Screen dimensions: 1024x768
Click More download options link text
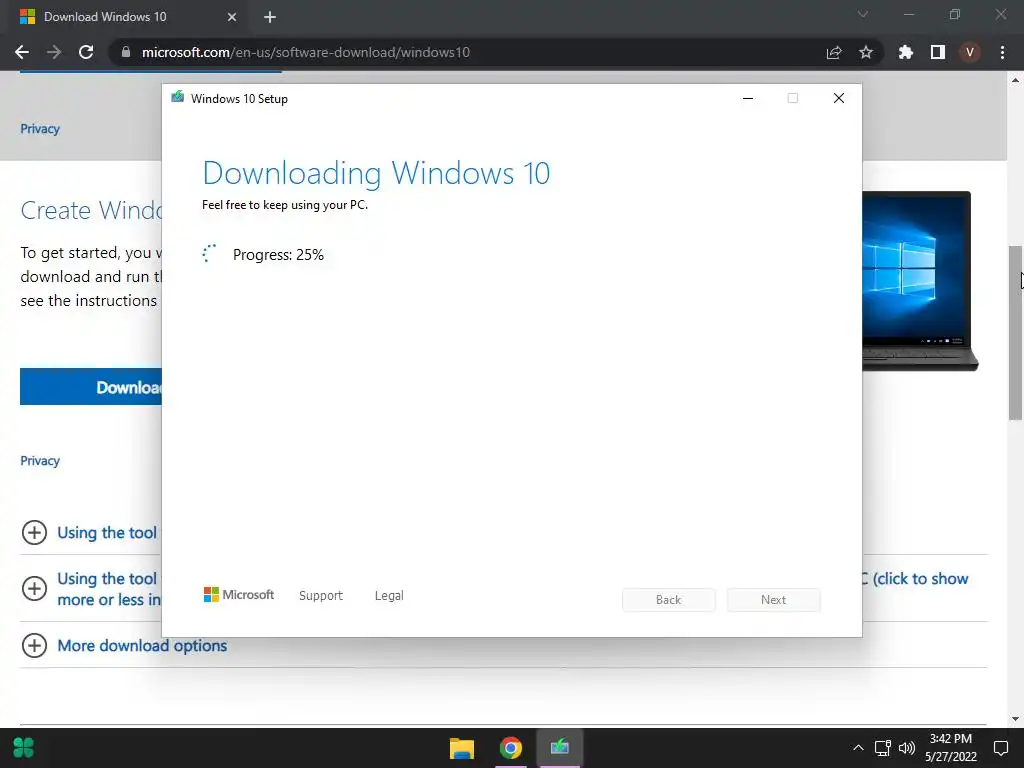(x=142, y=645)
